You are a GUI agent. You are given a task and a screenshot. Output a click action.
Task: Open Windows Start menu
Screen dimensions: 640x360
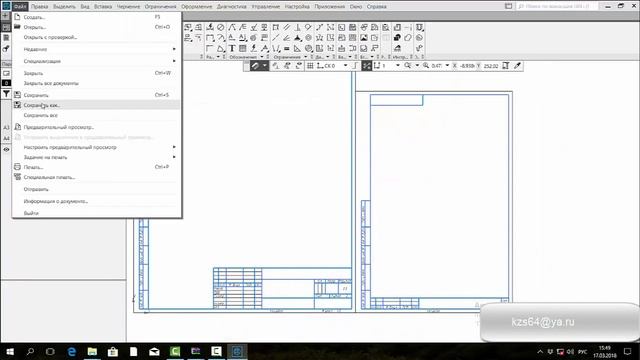click(10, 351)
